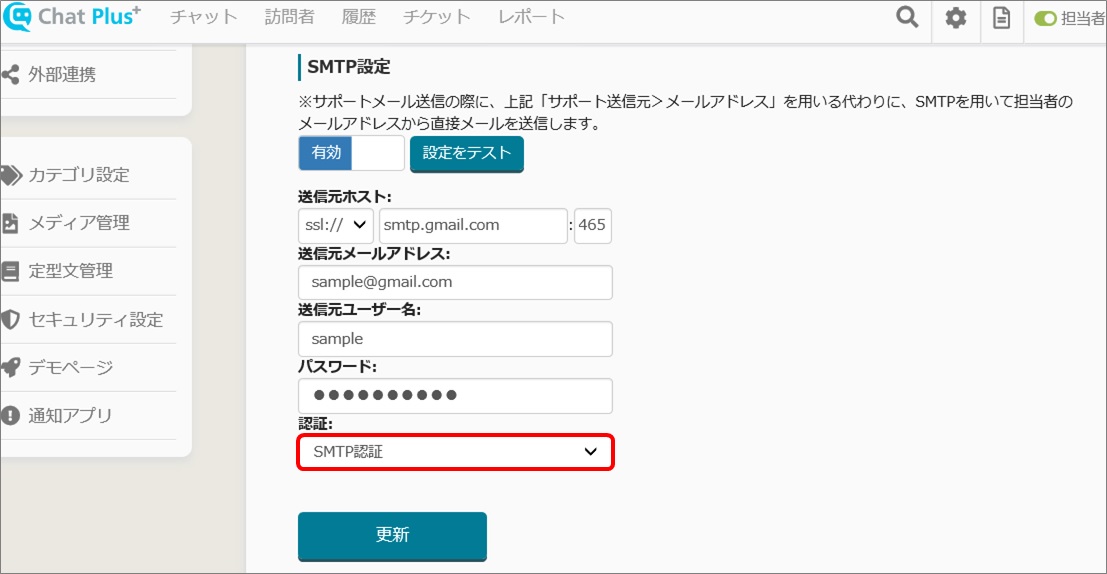The image size is (1107, 574).
Task: Click the Chat Plus logo
Action: pos(72,16)
